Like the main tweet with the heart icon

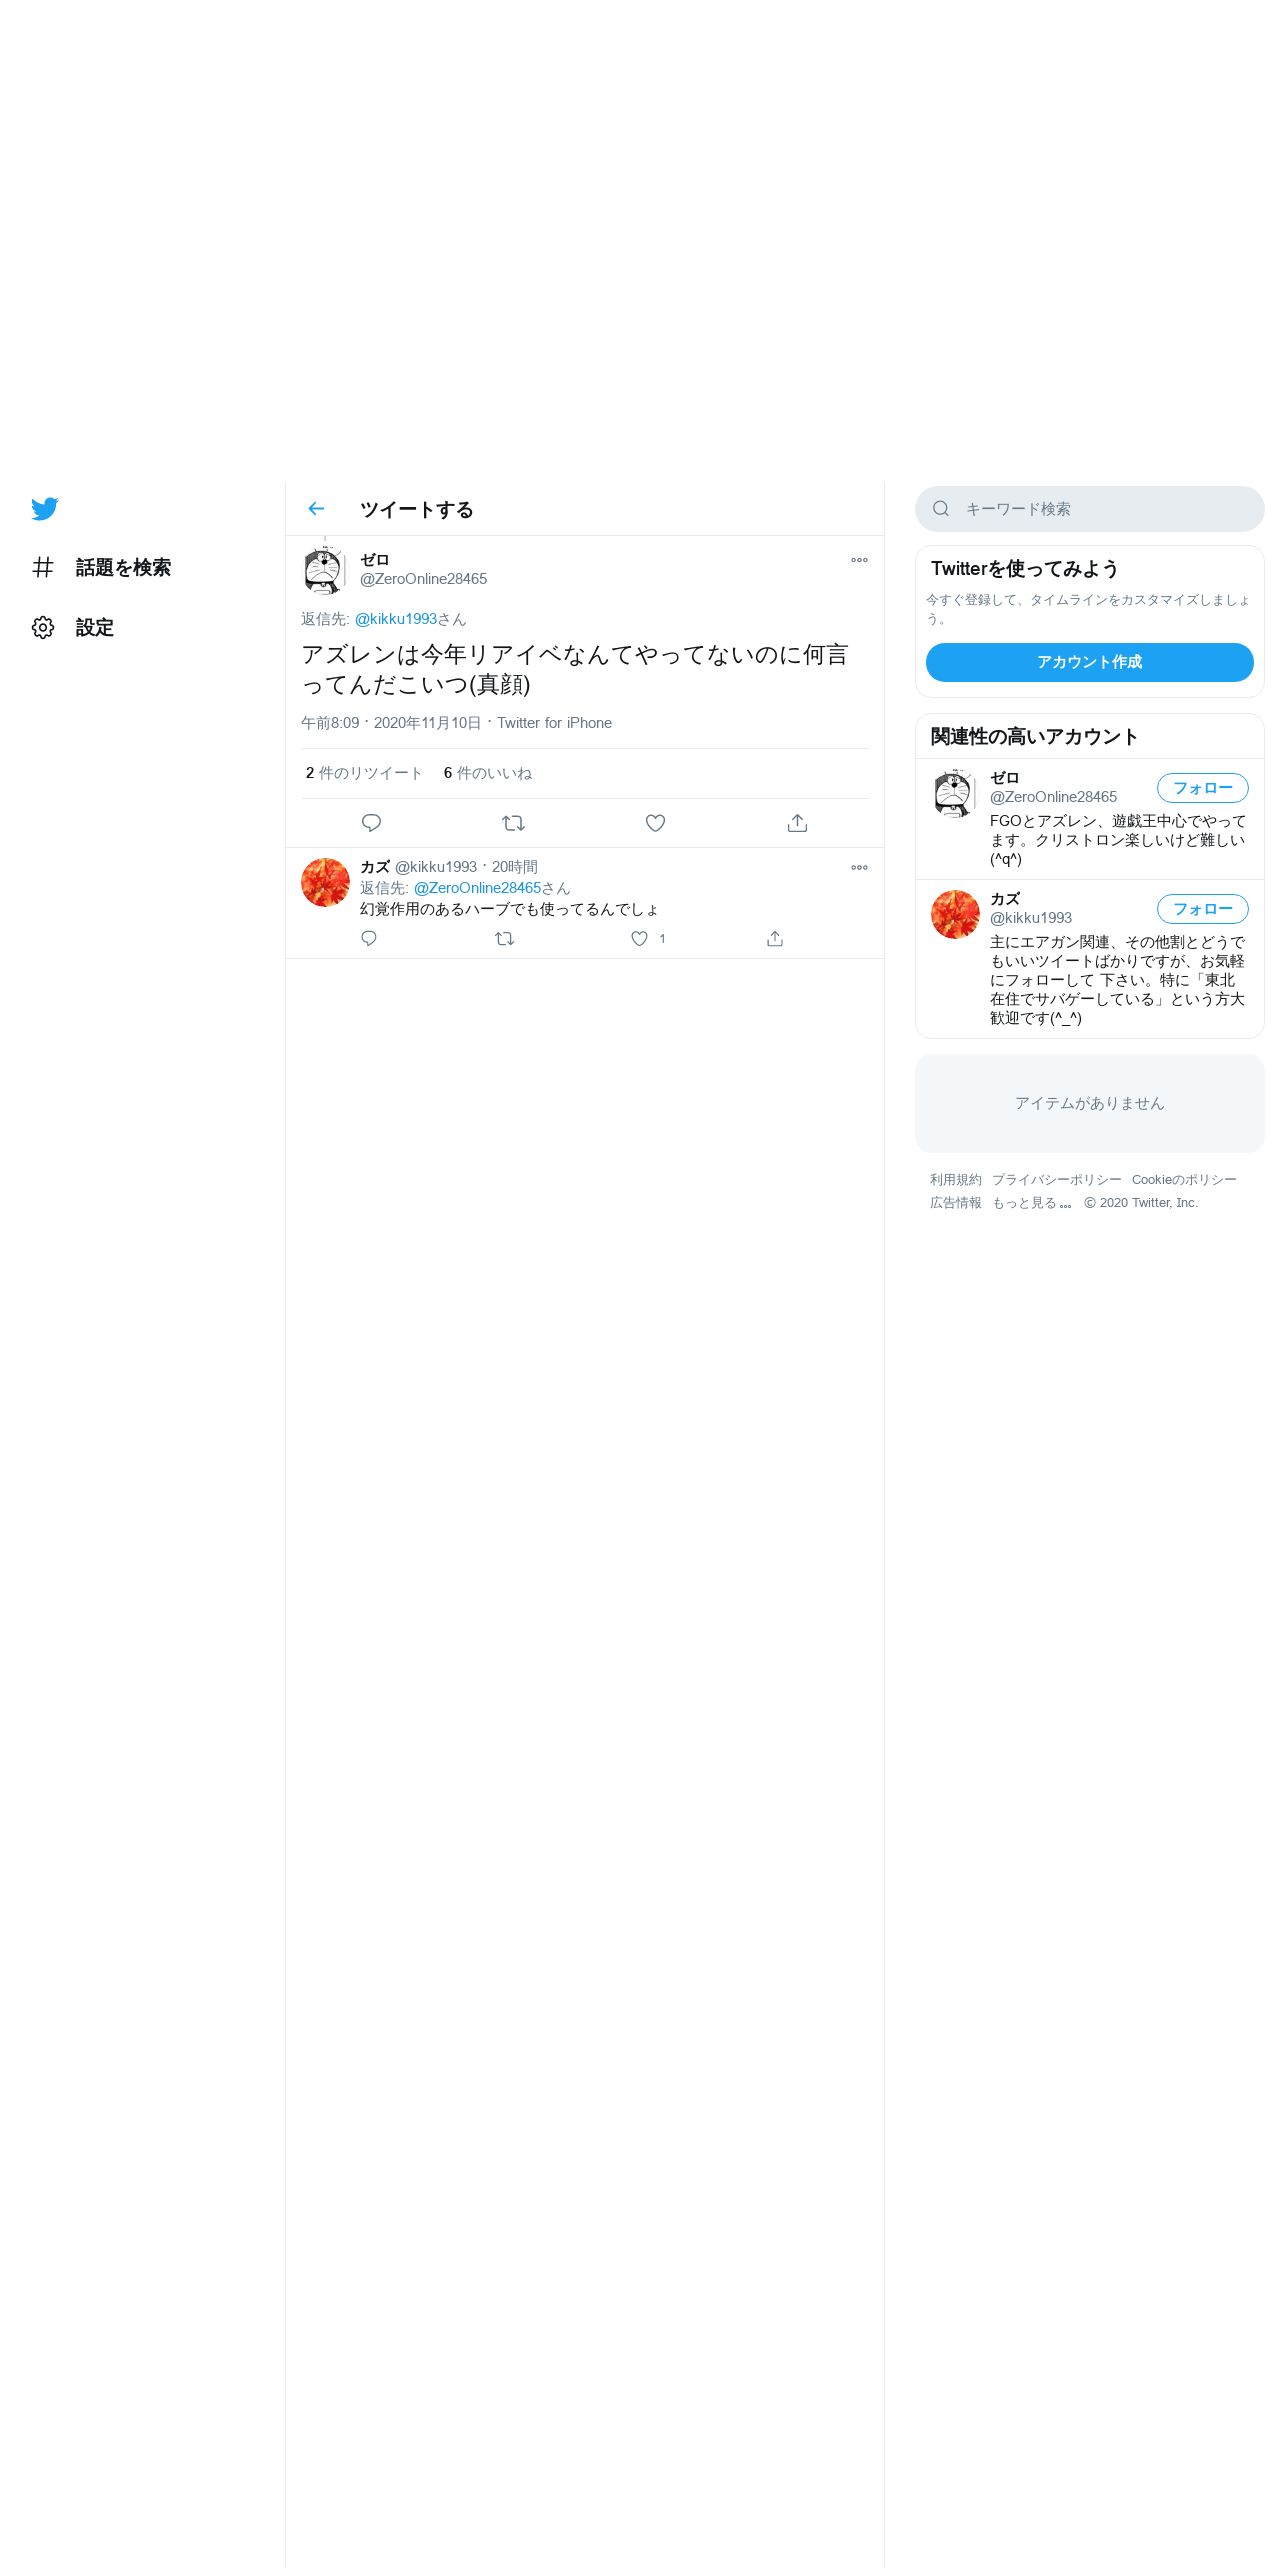click(x=655, y=823)
